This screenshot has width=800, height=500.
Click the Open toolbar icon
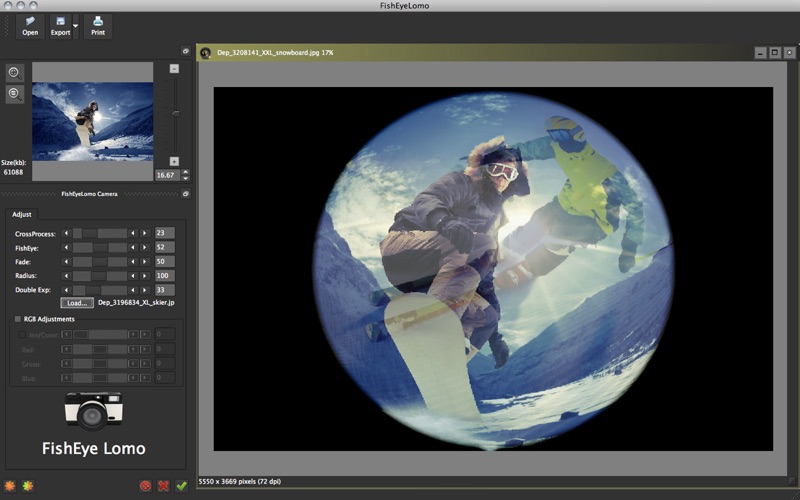click(x=30, y=21)
